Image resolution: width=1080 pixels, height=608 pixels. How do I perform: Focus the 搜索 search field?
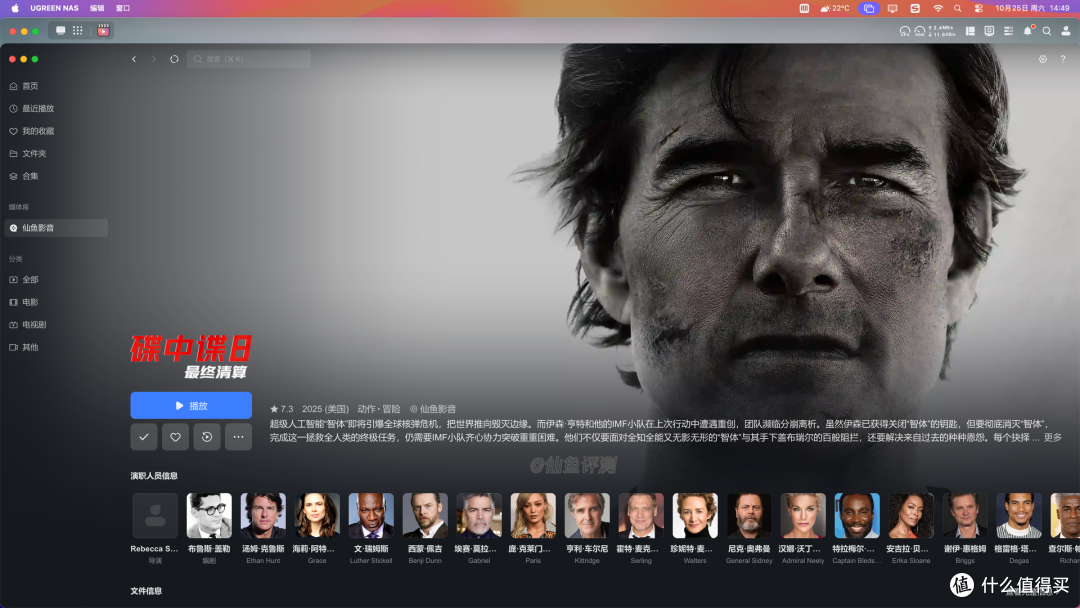pos(249,59)
